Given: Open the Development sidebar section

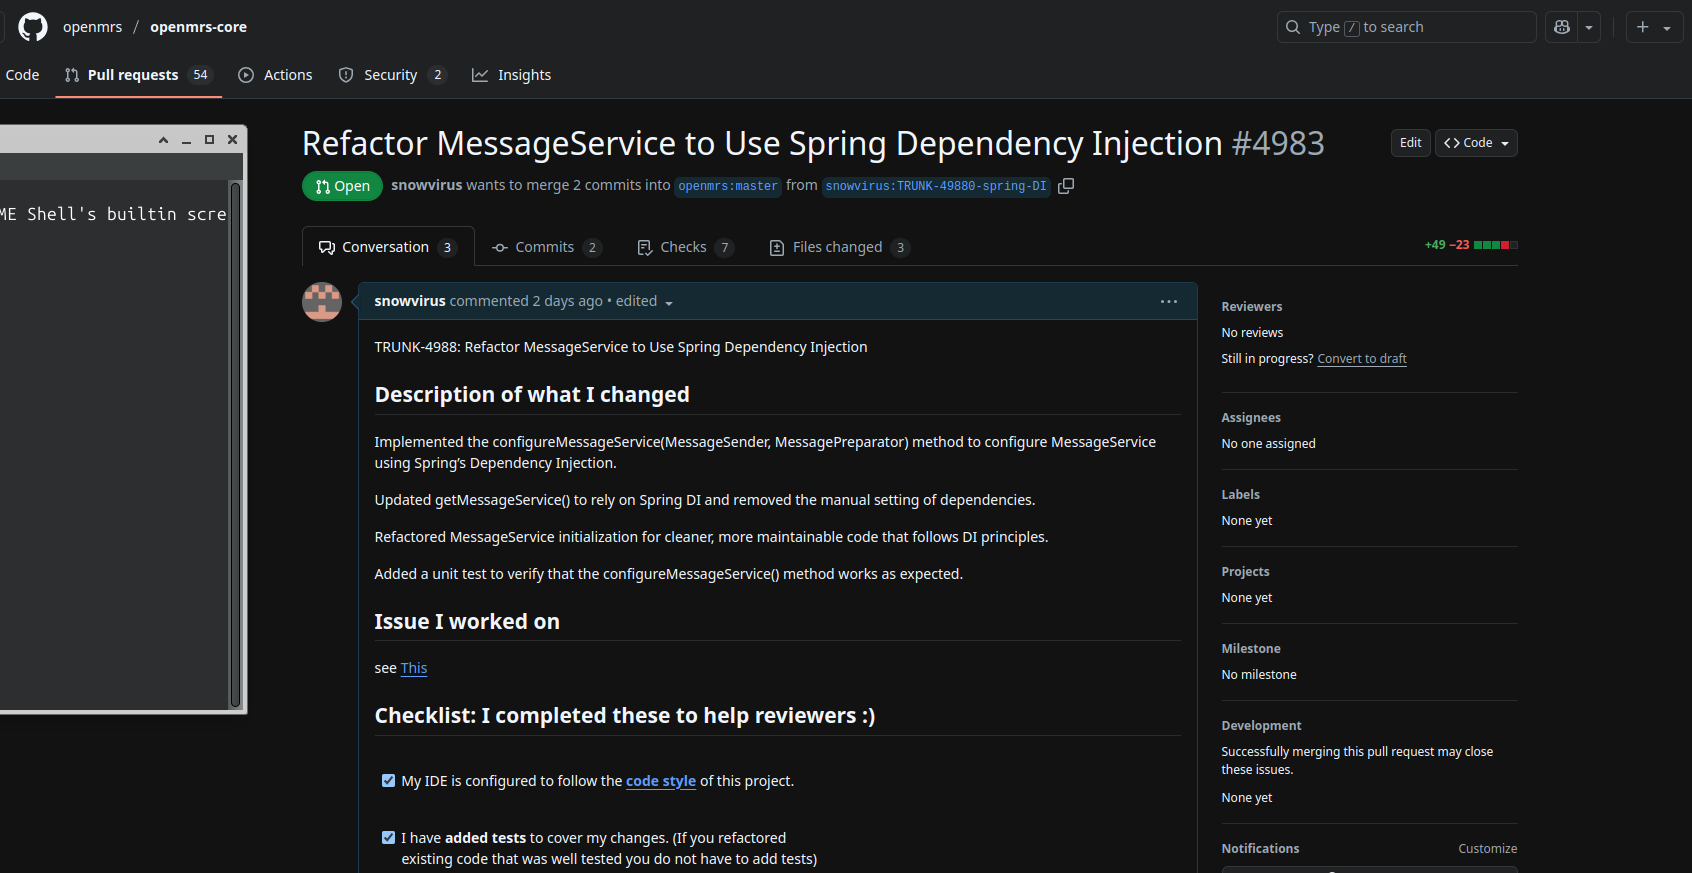Looking at the screenshot, I should click(1261, 726).
